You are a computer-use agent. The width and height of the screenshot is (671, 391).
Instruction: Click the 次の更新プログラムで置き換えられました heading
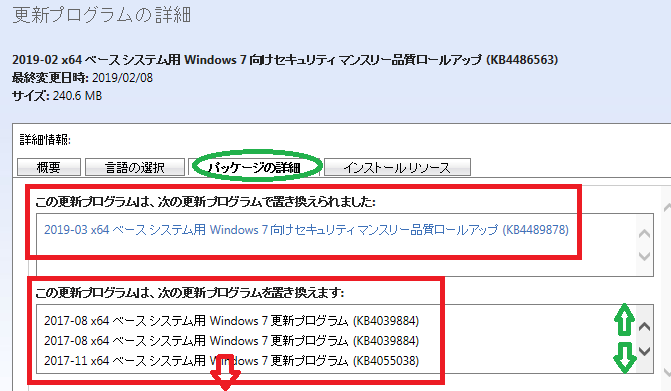[x=205, y=201]
